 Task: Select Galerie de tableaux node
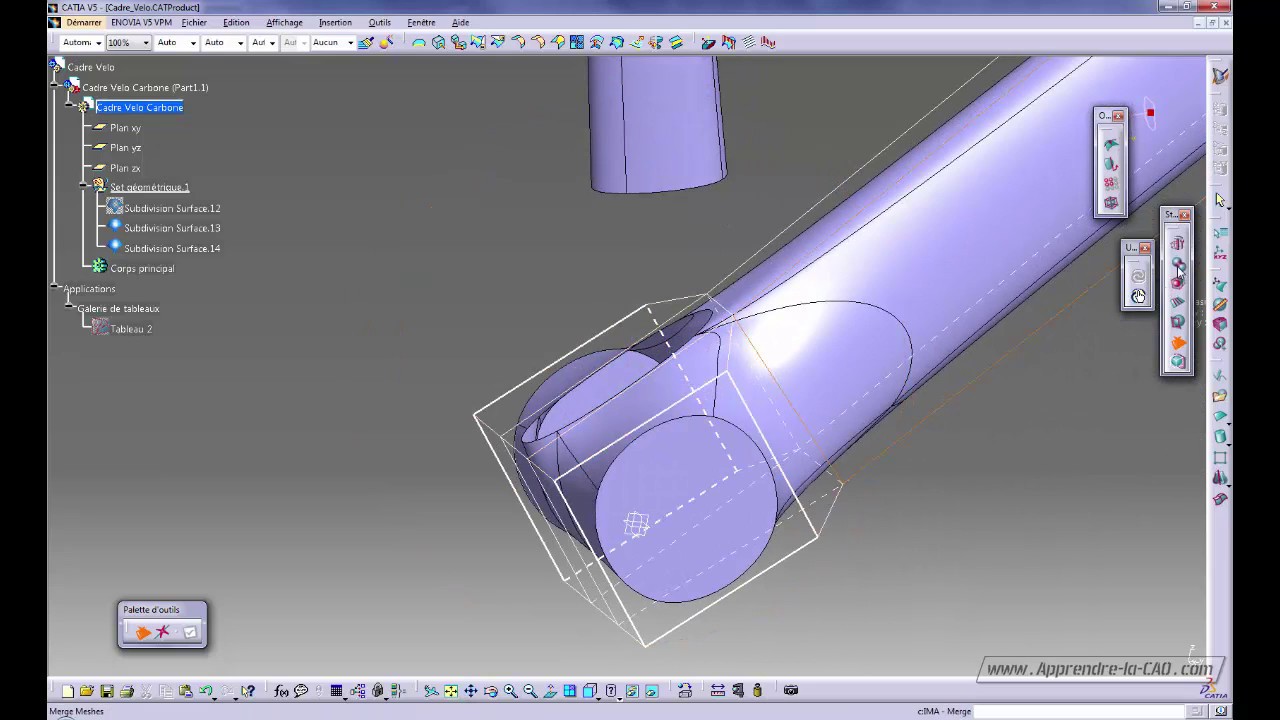pos(118,308)
